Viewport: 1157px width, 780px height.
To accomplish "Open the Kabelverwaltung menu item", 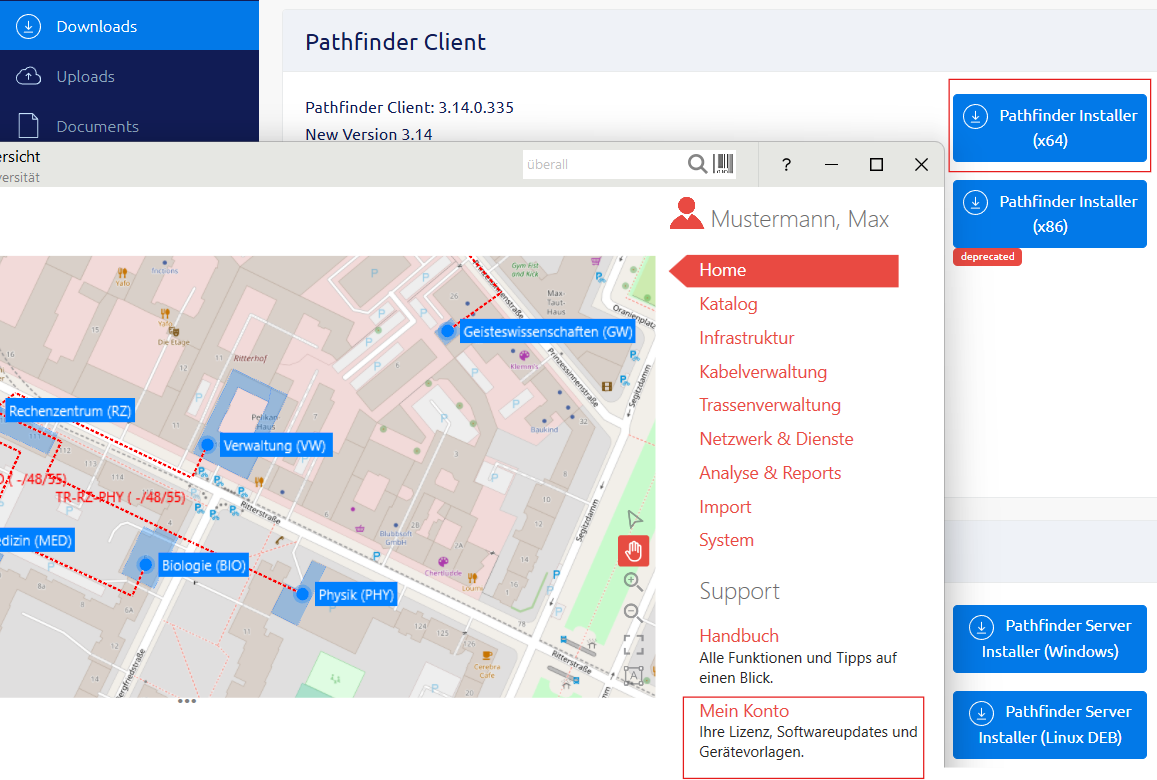I will [763, 372].
